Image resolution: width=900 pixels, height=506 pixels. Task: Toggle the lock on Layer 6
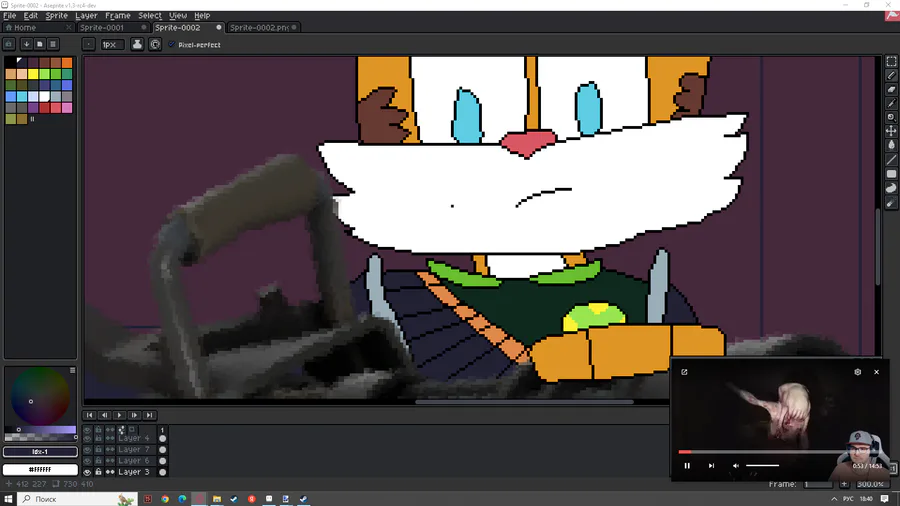click(x=99, y=461)
